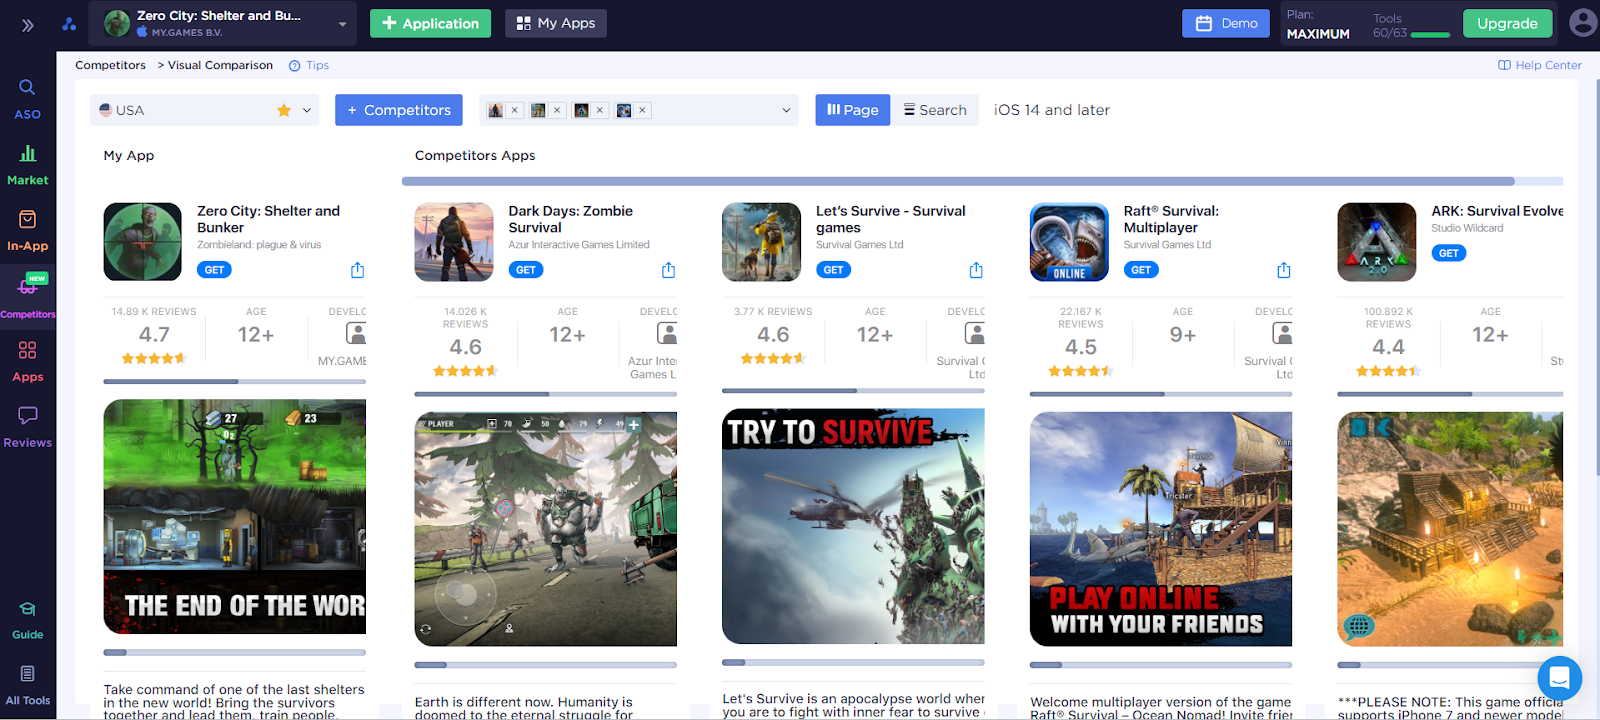Open the Zero City 'End of the World' screenshot
The height and width of the screenshot is (720, 1600).
(x=235, y=517)
